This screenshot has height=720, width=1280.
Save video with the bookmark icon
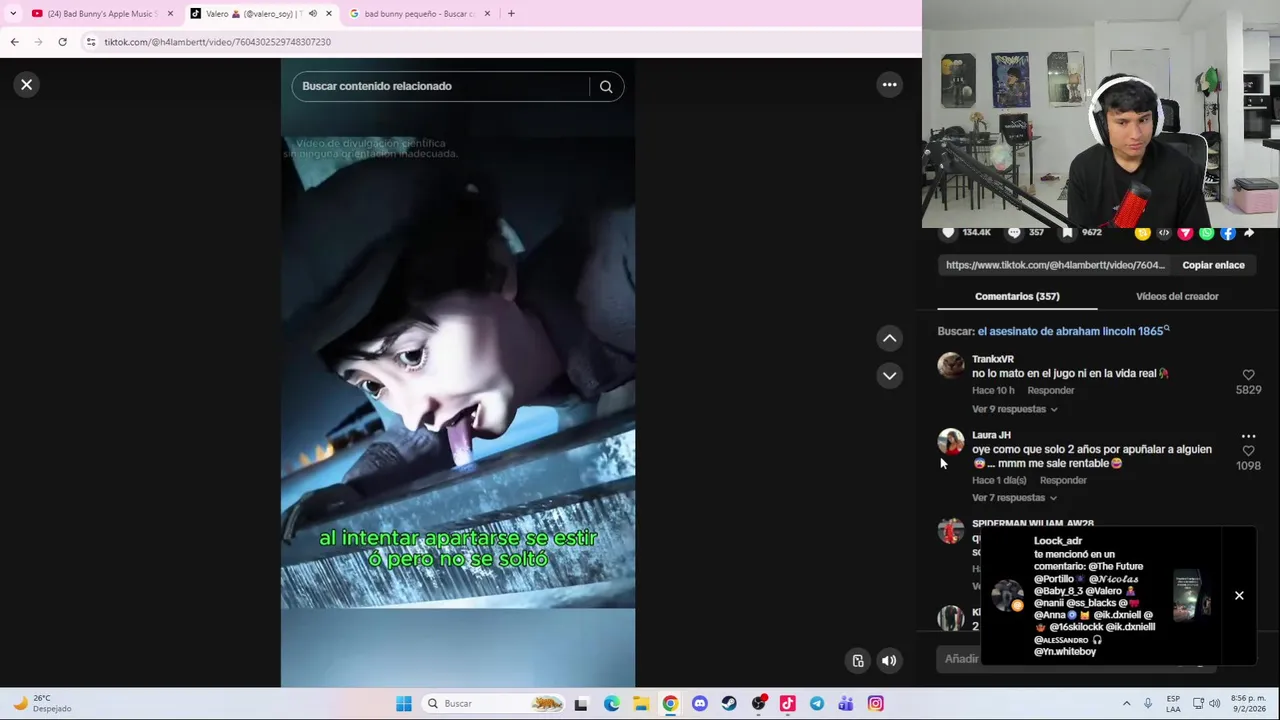(x=1068, y=232)
